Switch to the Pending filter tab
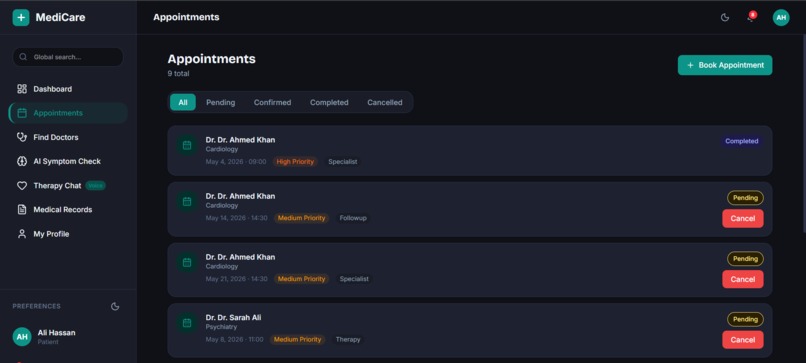 (x=221, y=102)
